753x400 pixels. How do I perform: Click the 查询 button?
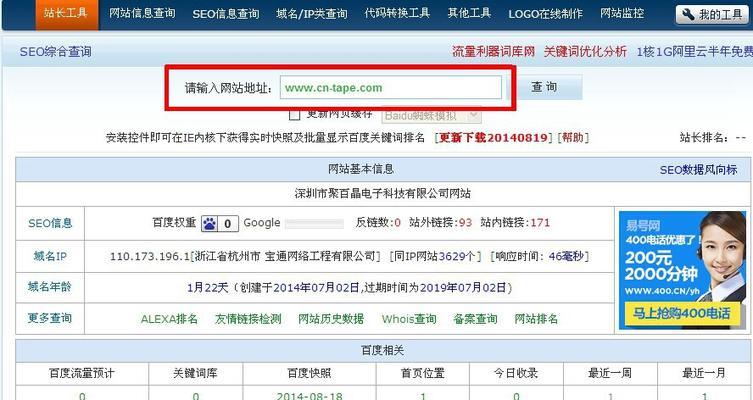tap(545, 87)
